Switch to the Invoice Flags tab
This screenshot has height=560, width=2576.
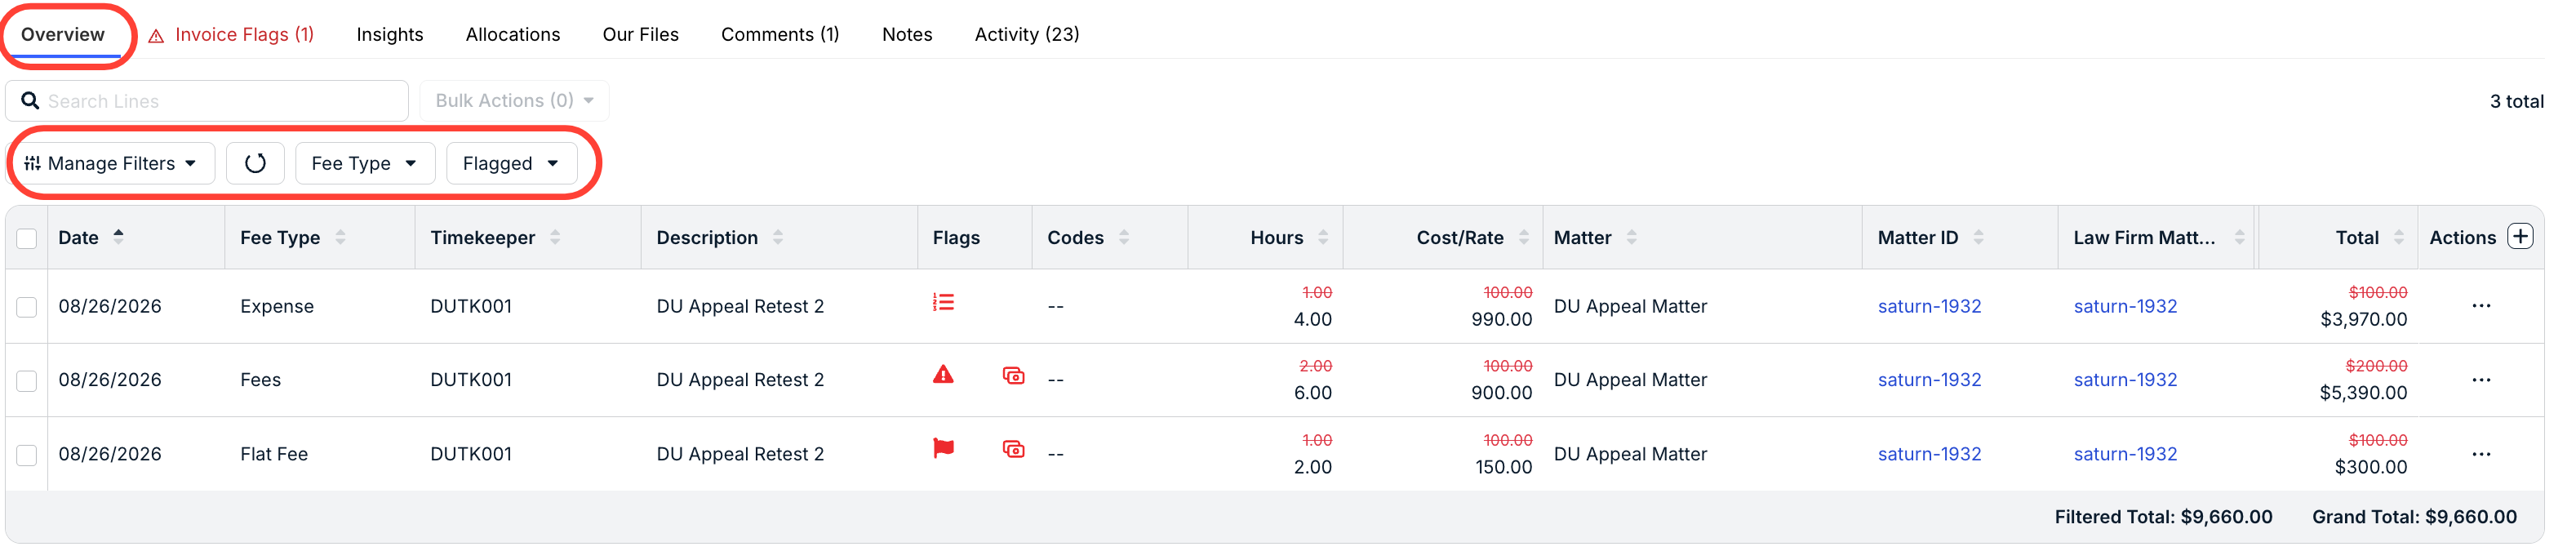[232, 35]
